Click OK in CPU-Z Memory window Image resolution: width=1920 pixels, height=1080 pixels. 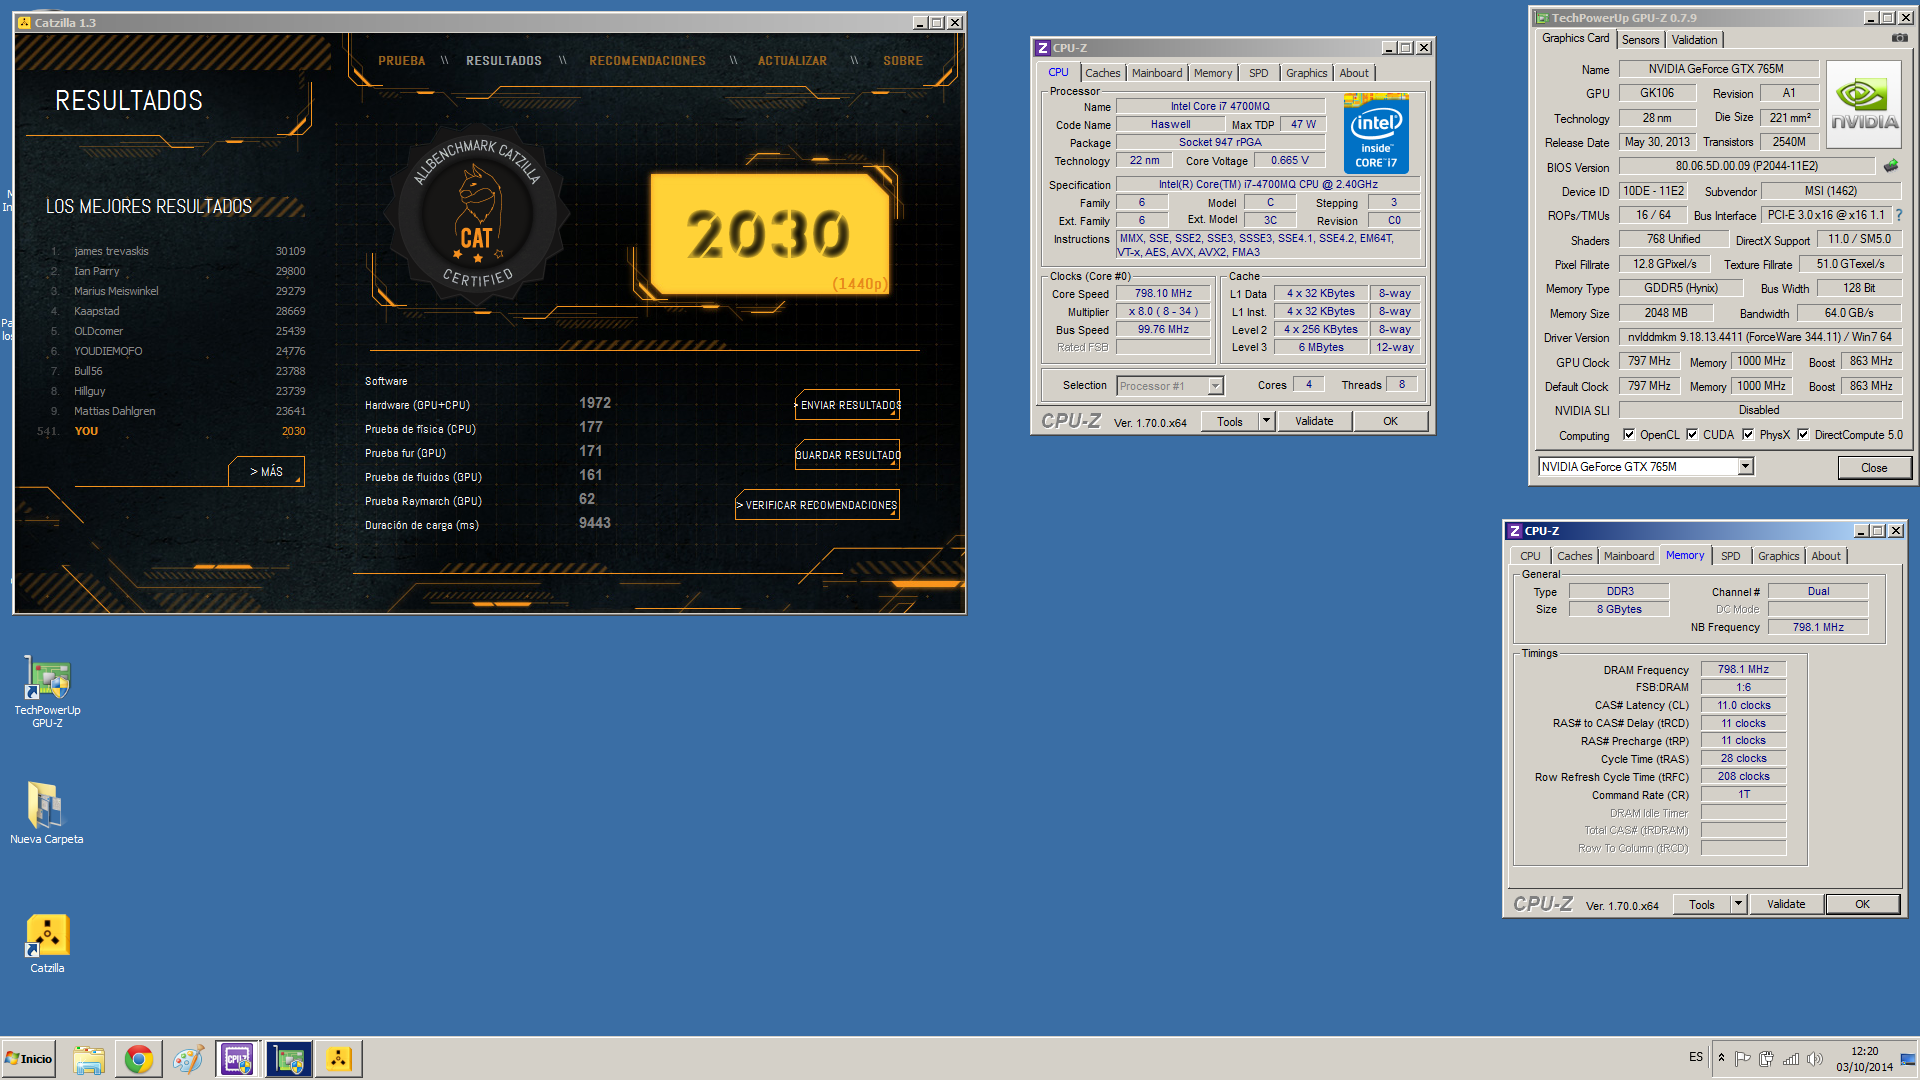tap(1862, 904)
